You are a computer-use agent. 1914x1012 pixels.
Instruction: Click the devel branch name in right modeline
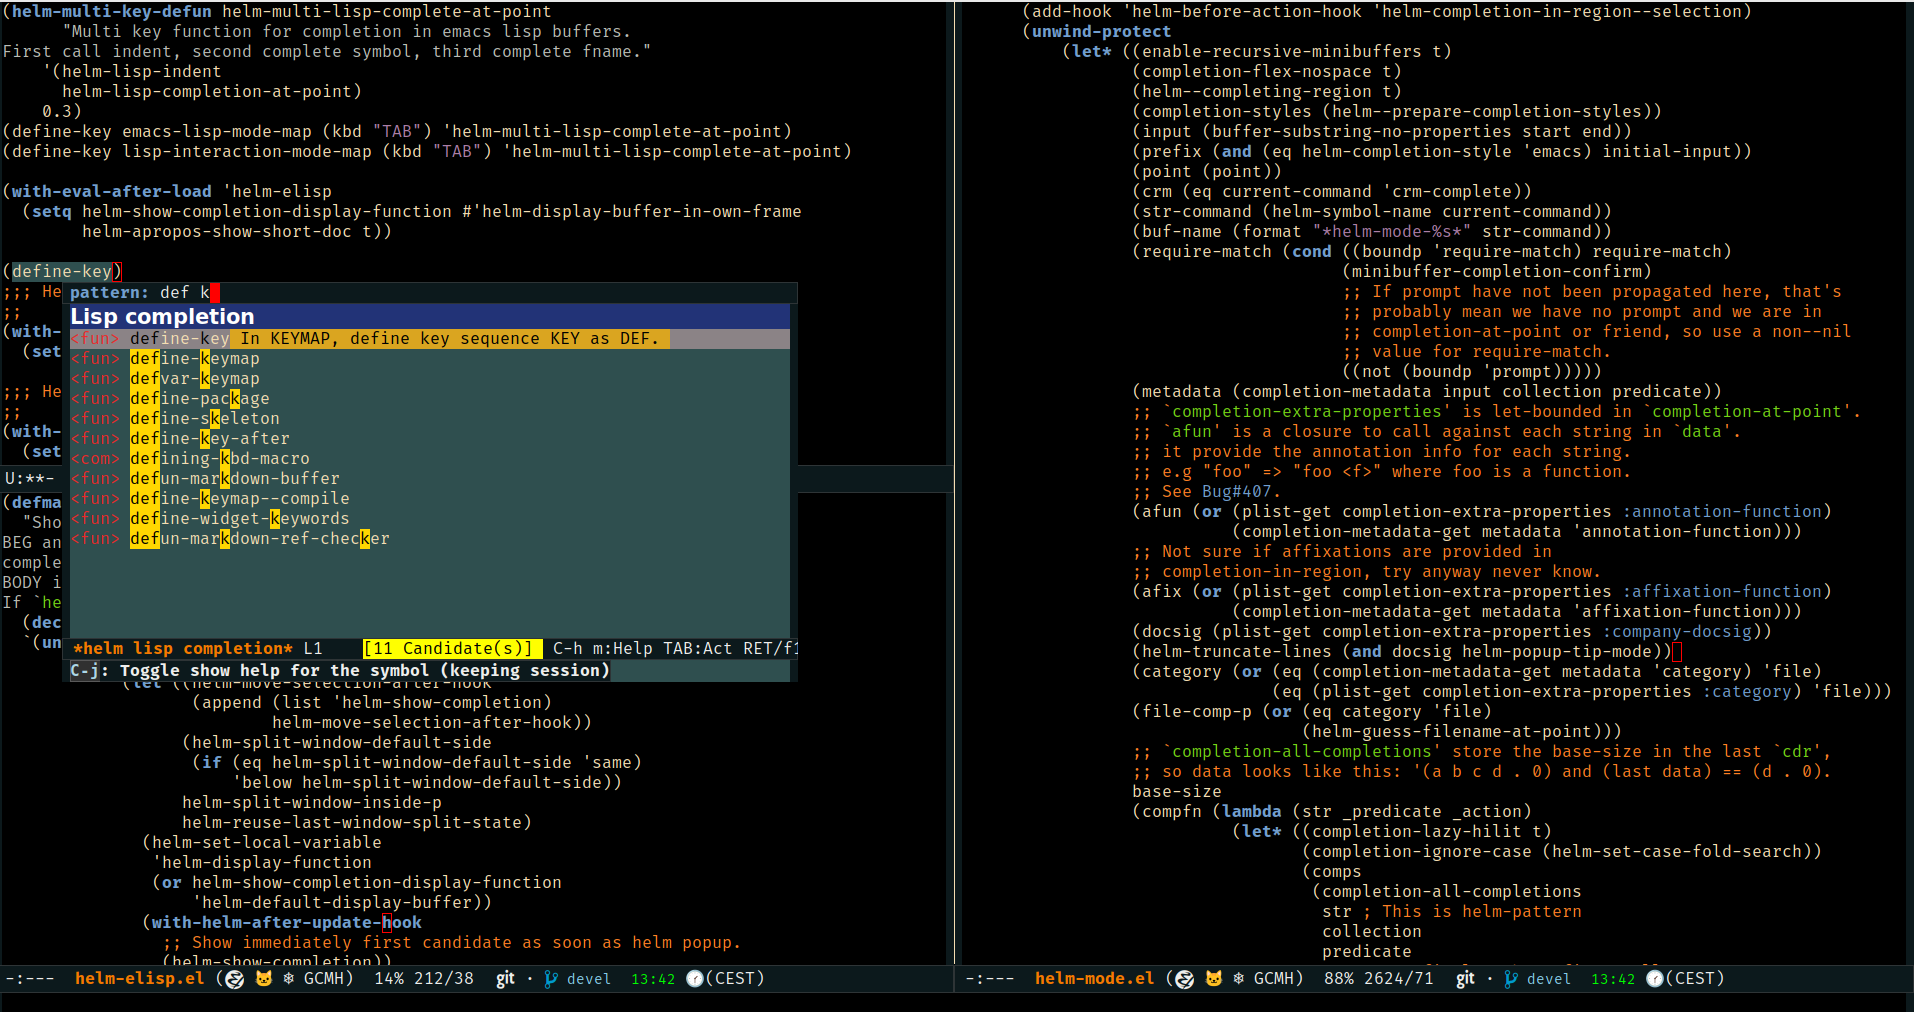[1548, 979]
